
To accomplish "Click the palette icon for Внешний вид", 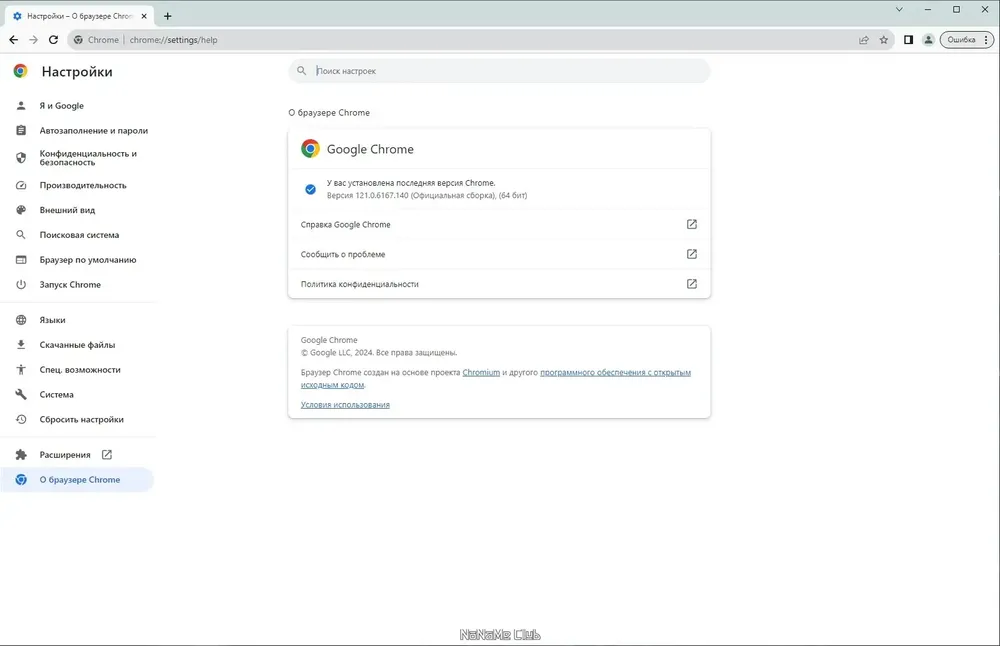I will [x=21, y=210].
